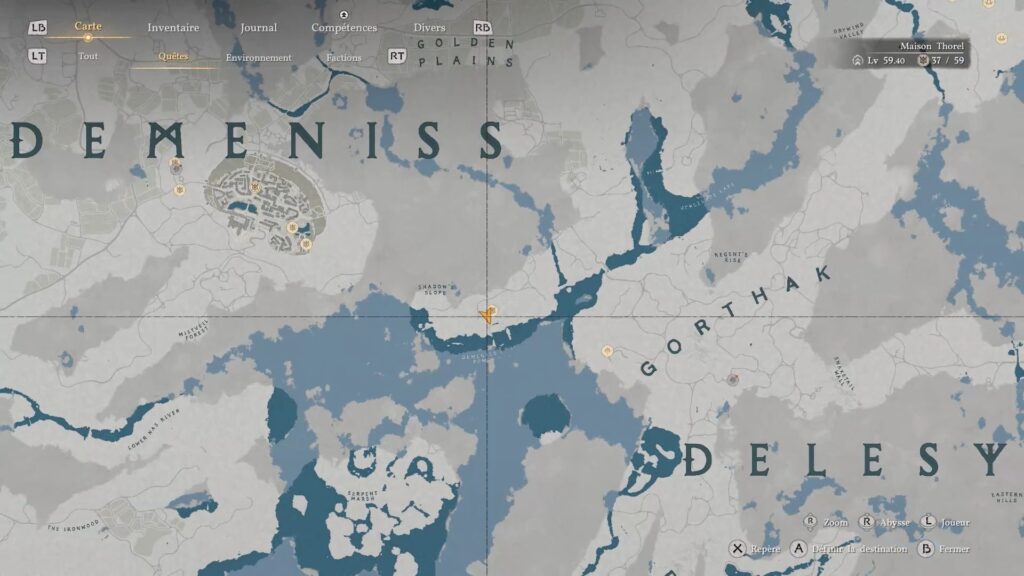Click the L stick Joueur icon
Screen dimensions: 1024x576
(x=928, y=522)
